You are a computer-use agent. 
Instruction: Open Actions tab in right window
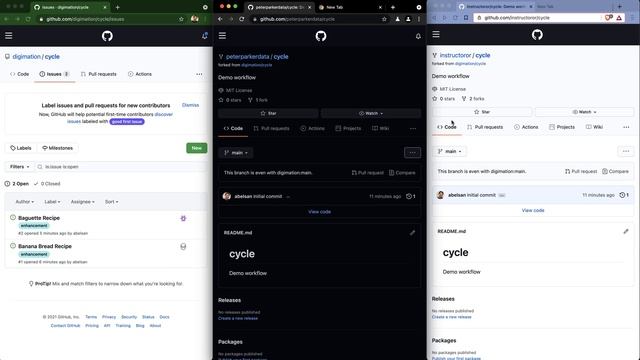(526, 127)
